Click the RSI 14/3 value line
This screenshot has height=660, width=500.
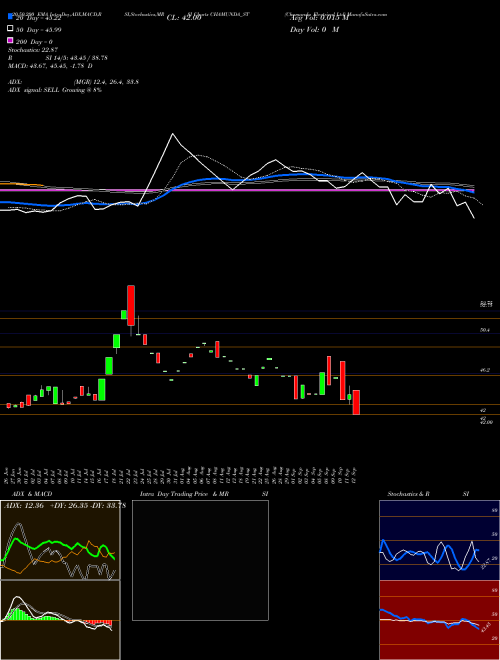click(58, 58)
